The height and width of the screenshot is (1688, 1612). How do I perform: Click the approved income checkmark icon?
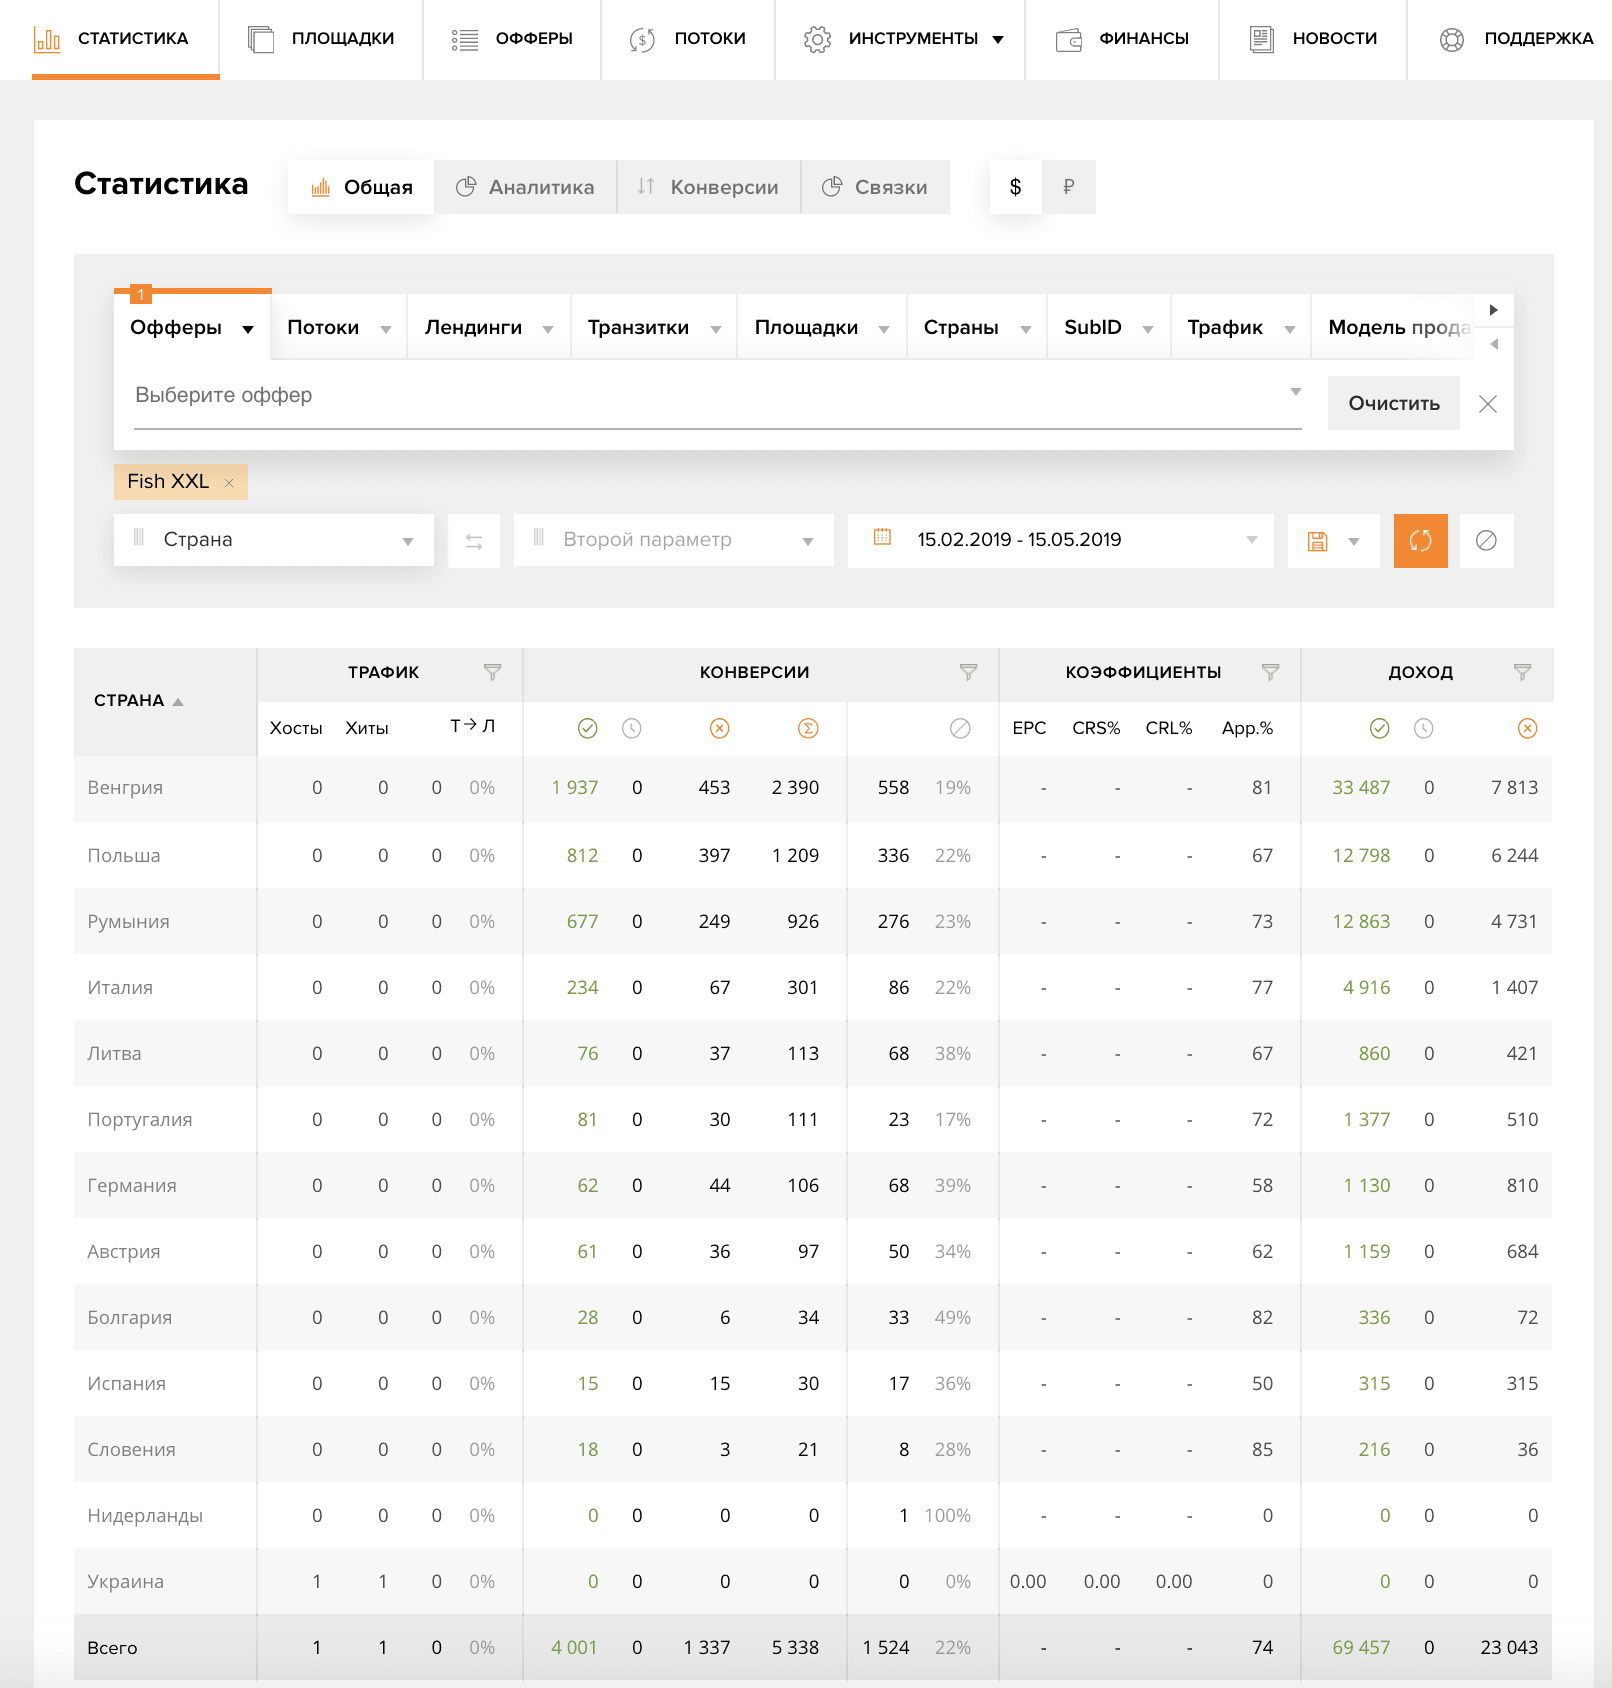click(x=1380, y=729)
